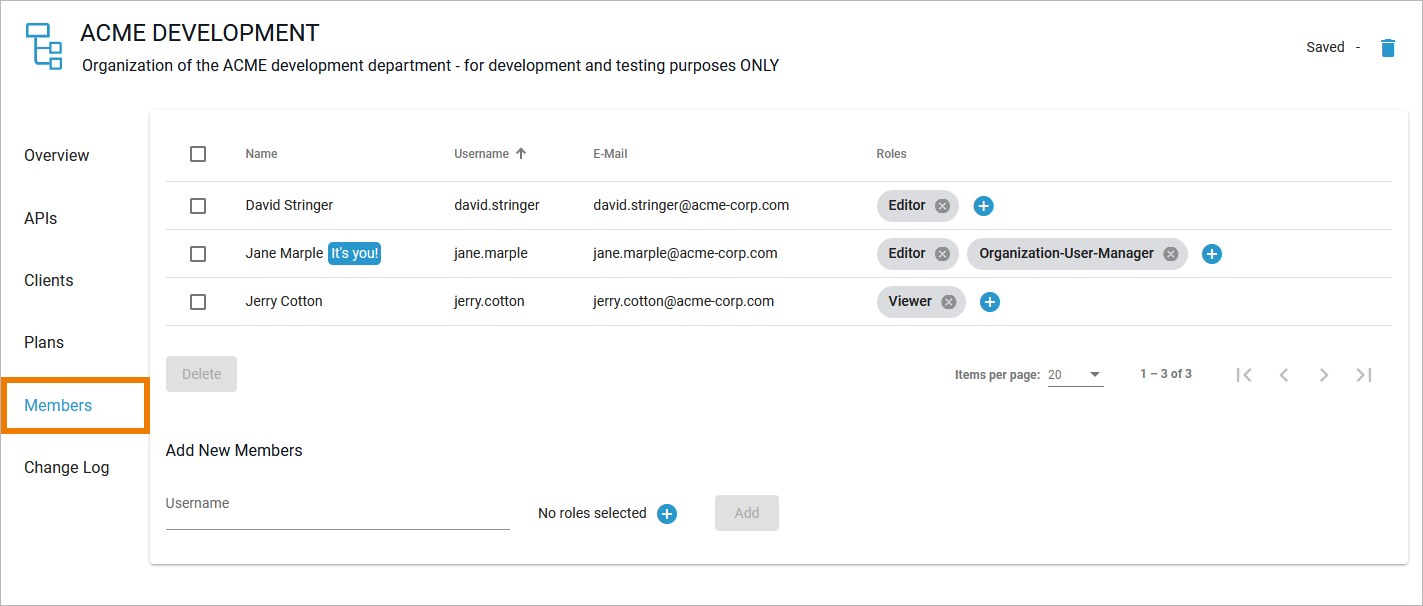Remove Viewer role from Jerry Cotton
This screenshot has width=1423, height=606.
(948, 302)
